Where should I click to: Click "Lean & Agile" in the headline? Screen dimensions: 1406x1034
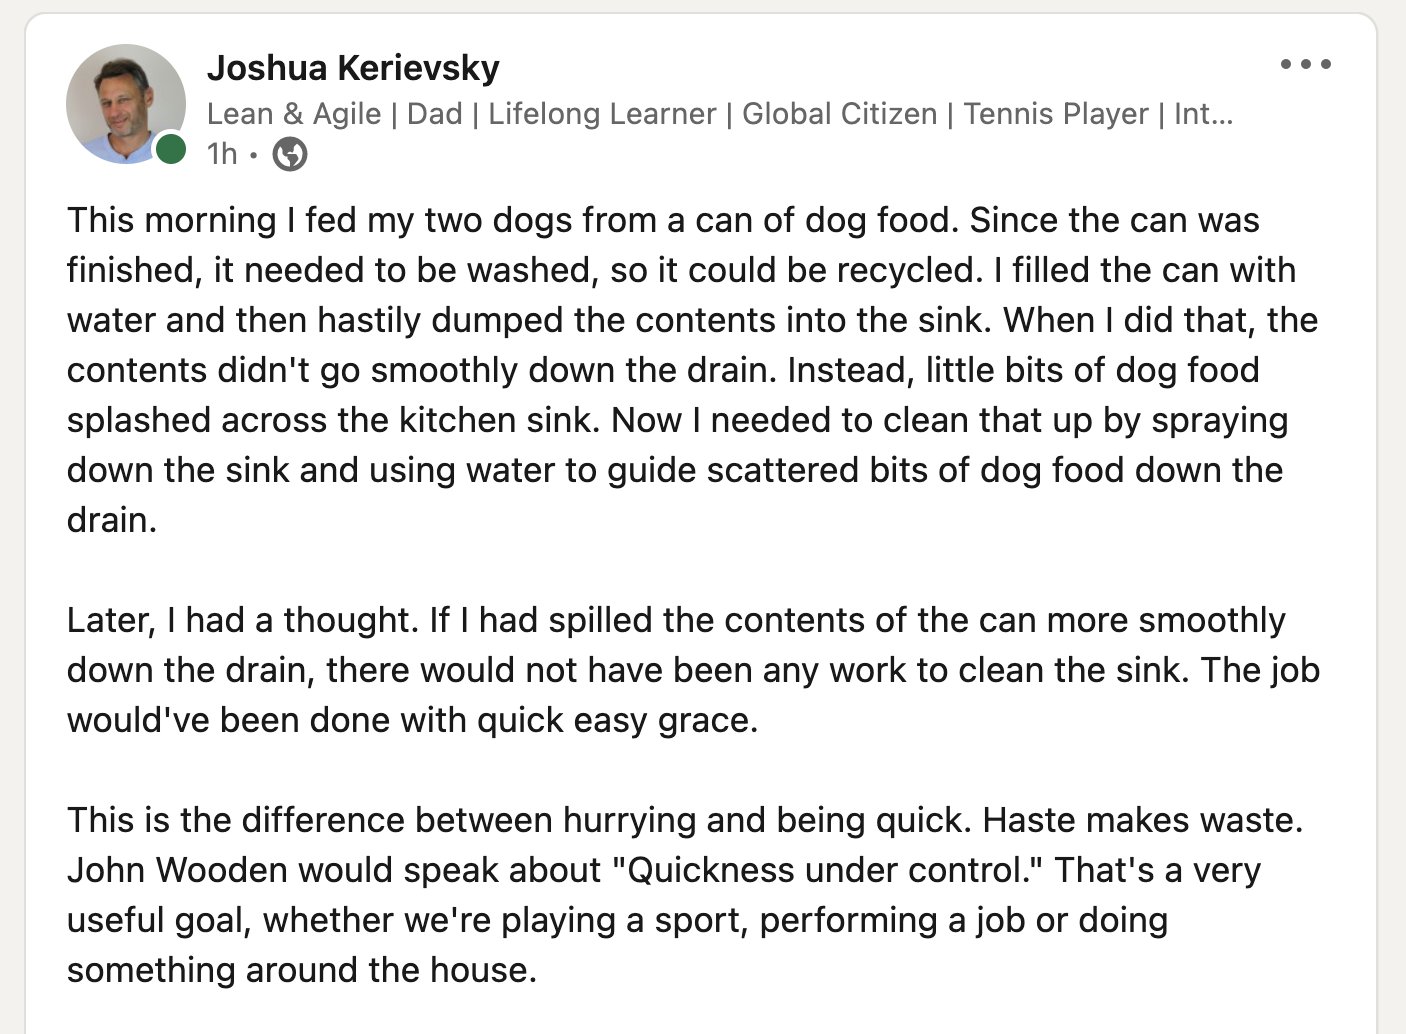(x=294, y=114)
